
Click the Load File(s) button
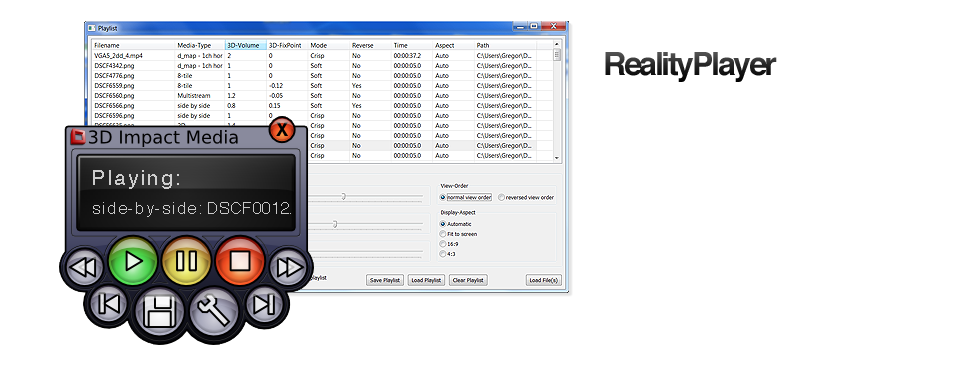click(544, 280)
